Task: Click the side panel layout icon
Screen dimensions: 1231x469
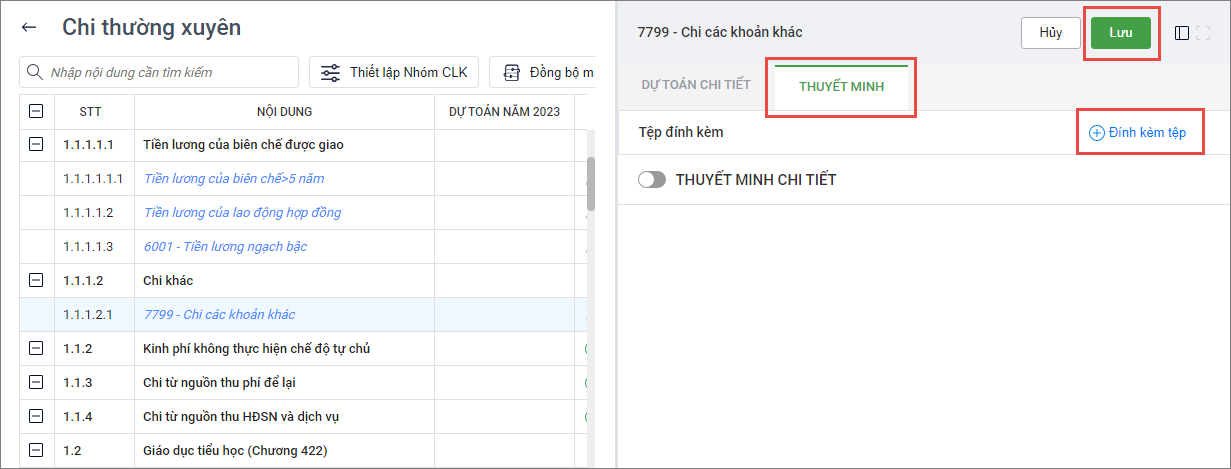Action: pyautogui.click(x=1182, y=33)
